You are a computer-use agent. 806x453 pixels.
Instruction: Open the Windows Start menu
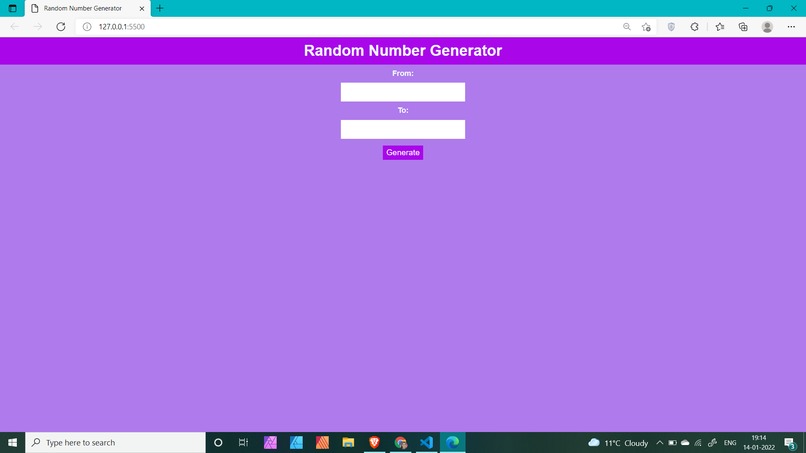[x=12, y=443]
